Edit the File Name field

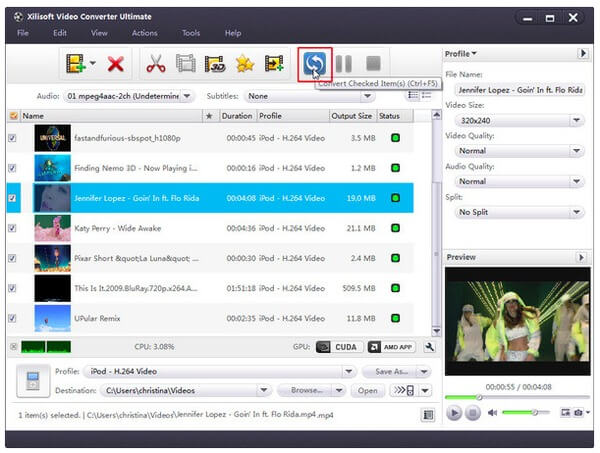coord(520,90)
